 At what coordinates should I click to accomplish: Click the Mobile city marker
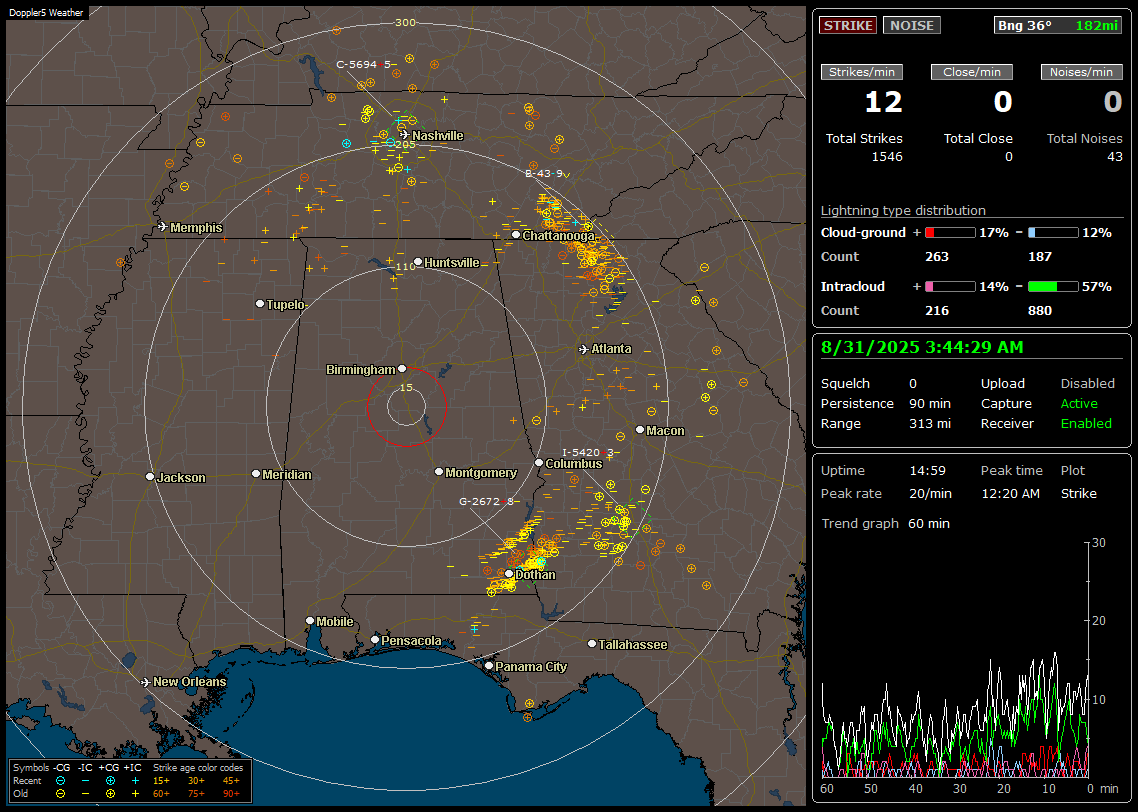click(310, 621)
